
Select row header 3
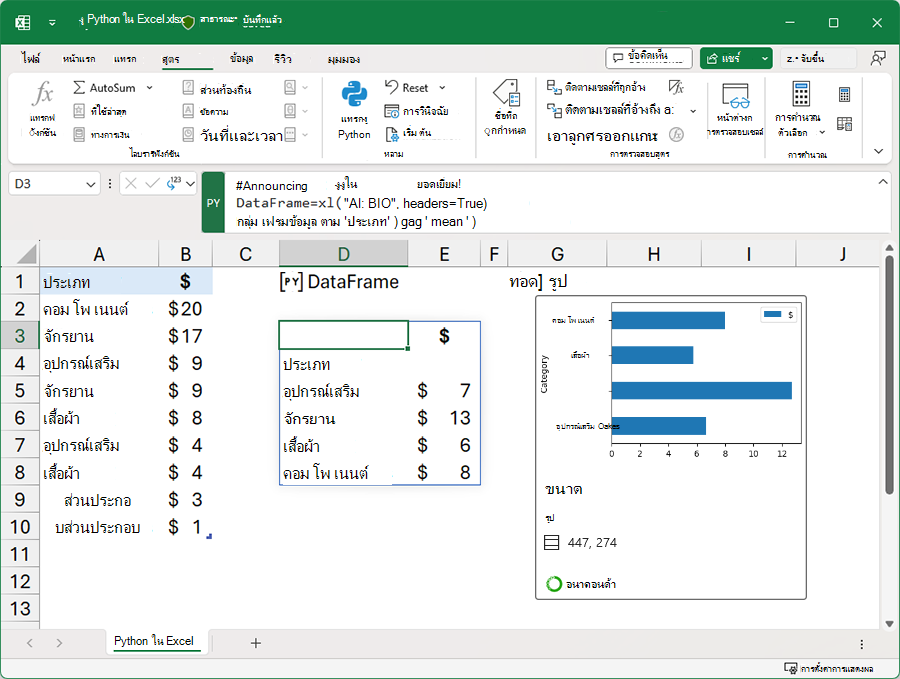tap(20, 336)
